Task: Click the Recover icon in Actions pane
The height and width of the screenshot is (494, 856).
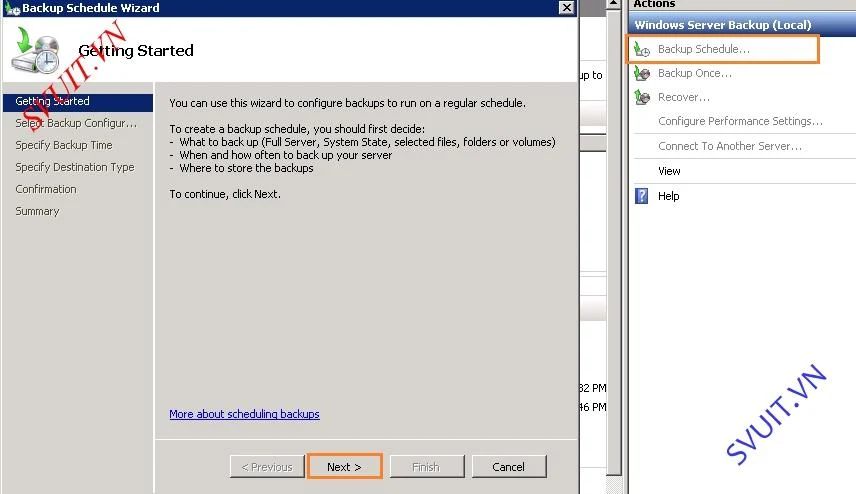Action: pos(642,97)
